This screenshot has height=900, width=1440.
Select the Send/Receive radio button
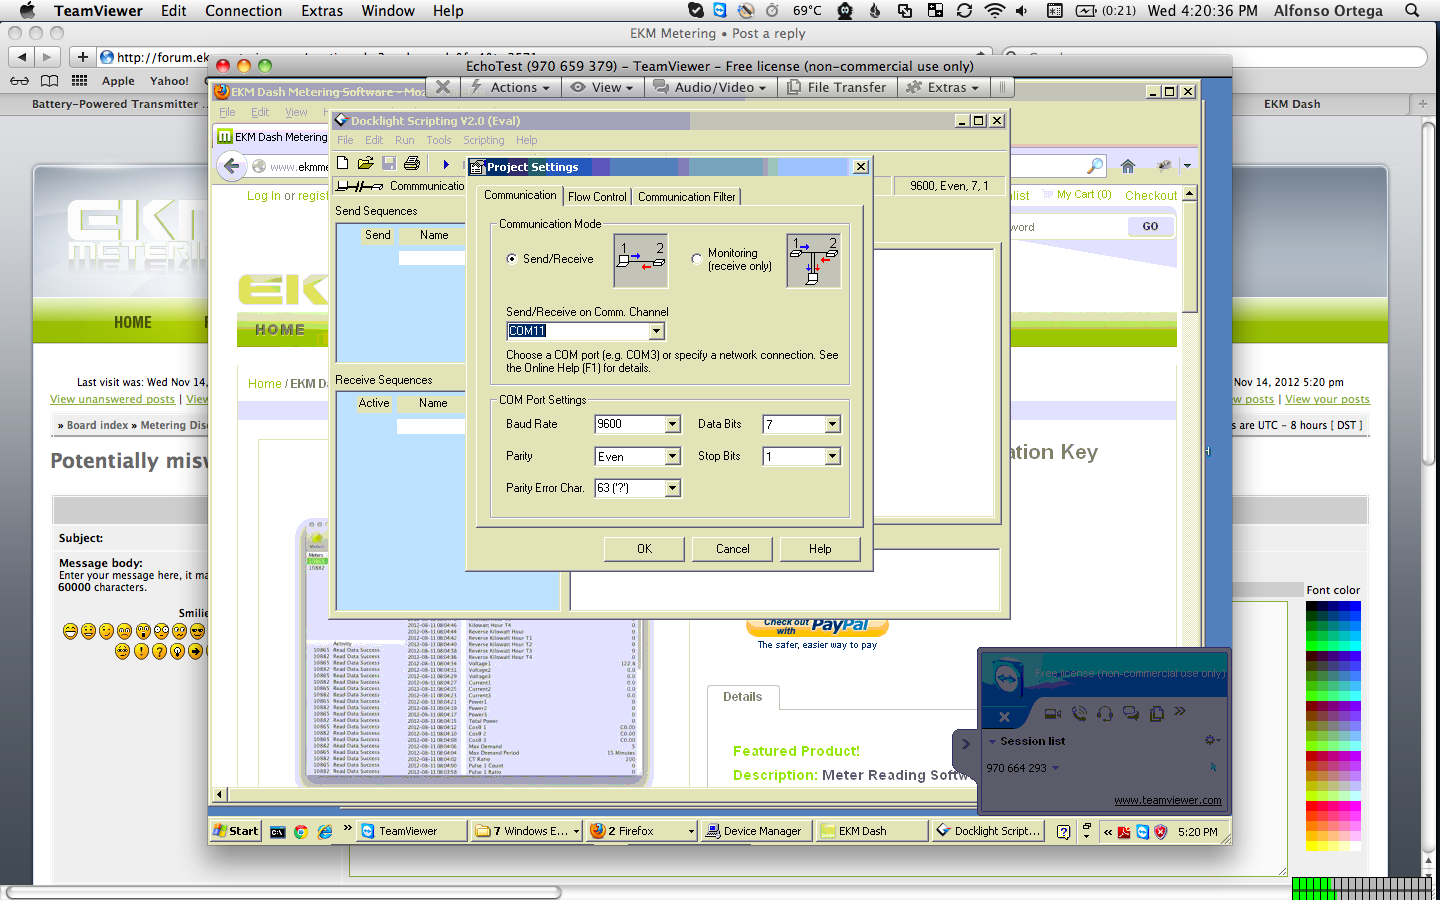512,259
